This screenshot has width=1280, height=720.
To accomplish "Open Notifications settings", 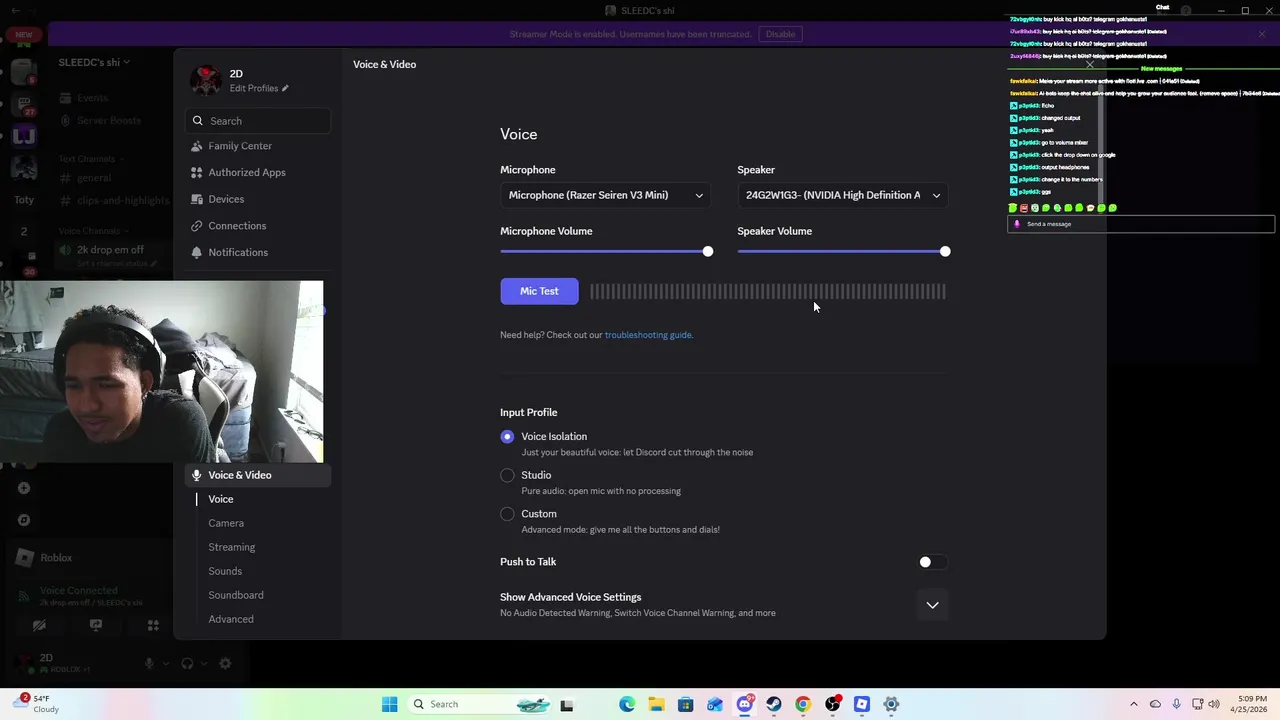I will pos(257,252).
